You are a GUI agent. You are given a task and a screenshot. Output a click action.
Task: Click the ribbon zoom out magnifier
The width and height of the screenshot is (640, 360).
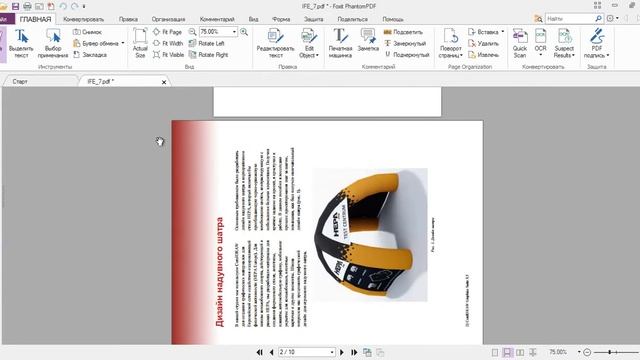pyautogui.click(x=192, y=32)
